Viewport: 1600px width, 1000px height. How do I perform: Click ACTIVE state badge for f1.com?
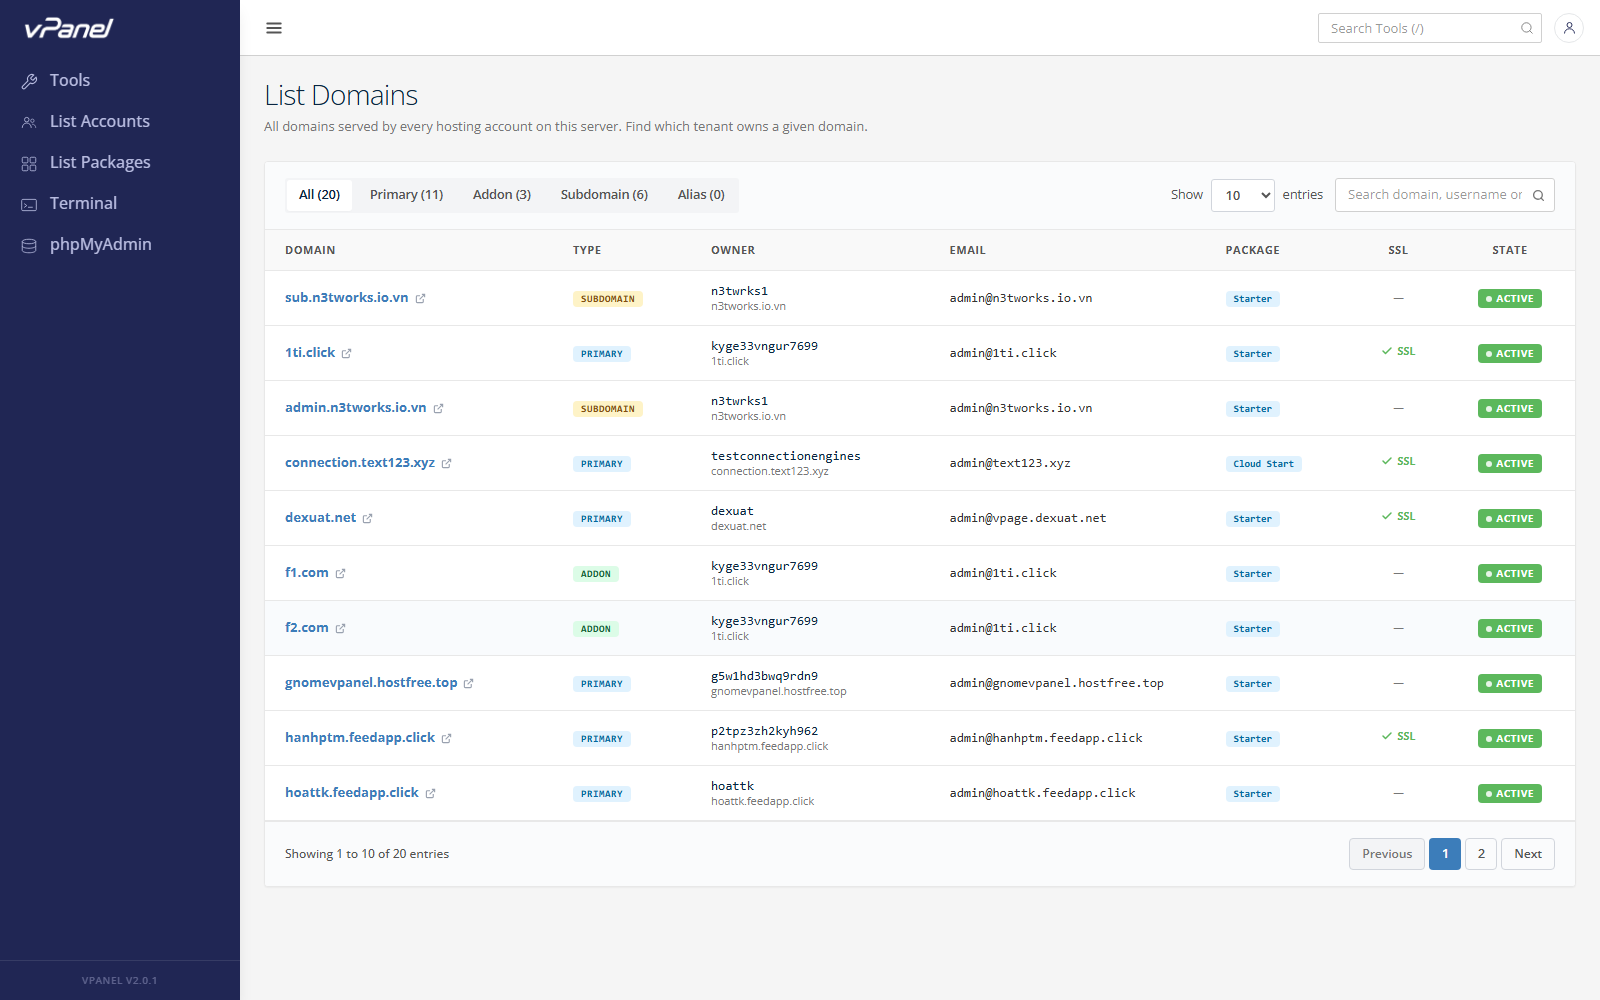[x=1510, y=573]
